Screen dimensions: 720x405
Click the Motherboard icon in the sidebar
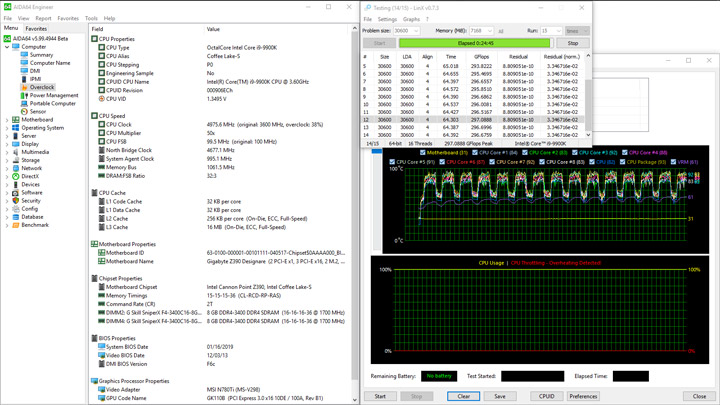click(16, 120)
